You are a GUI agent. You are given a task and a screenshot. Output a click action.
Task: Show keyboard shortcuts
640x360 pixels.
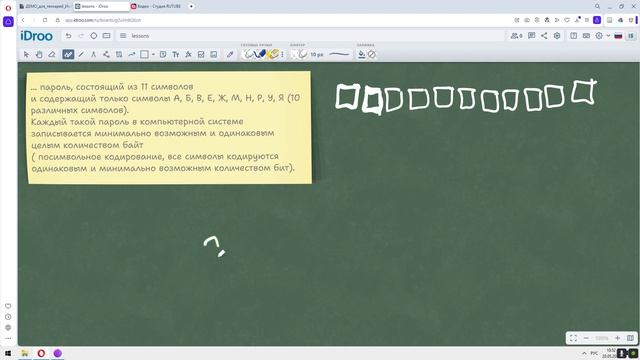[x=586, y=36]
